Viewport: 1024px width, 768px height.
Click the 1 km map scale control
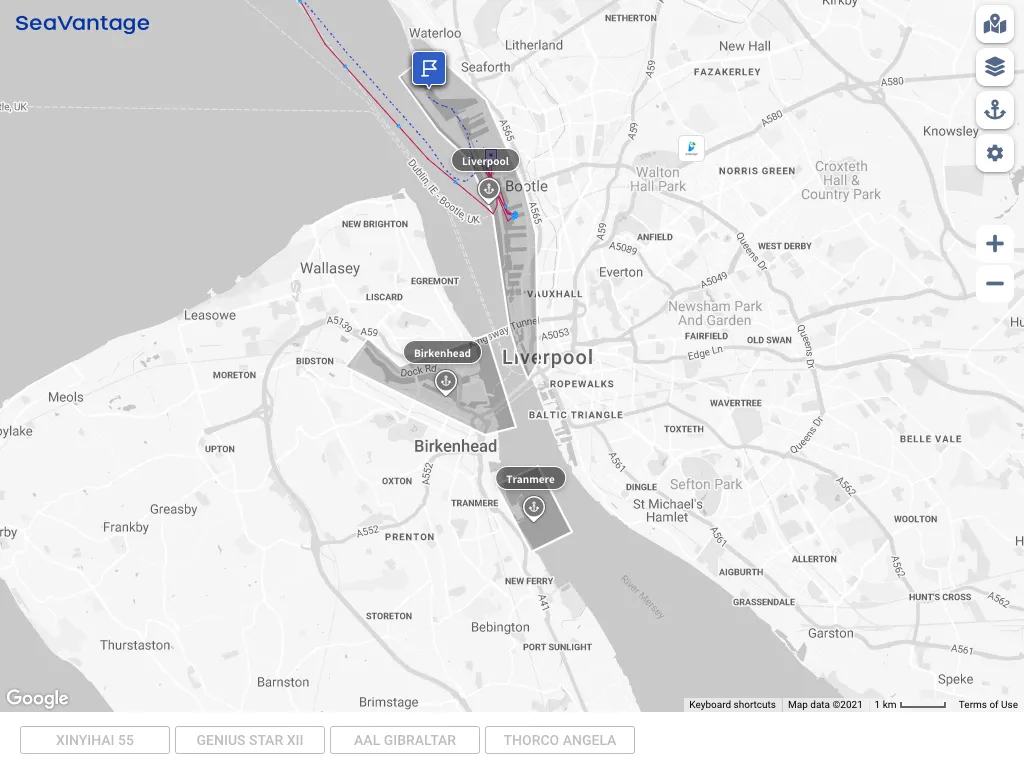pyautogui.click(x=910, y=705)
